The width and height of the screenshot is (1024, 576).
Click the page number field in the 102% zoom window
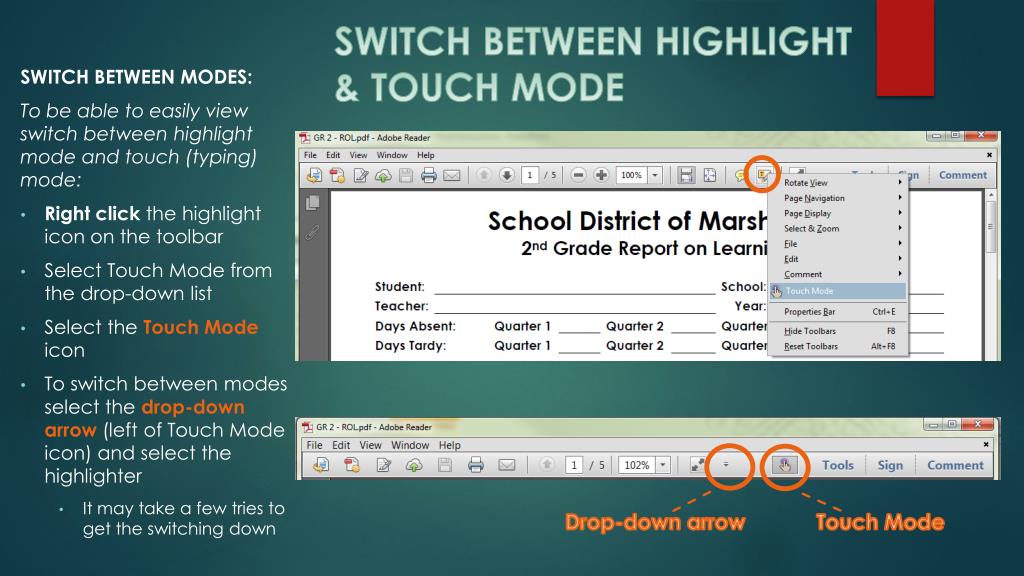(573, 465)
